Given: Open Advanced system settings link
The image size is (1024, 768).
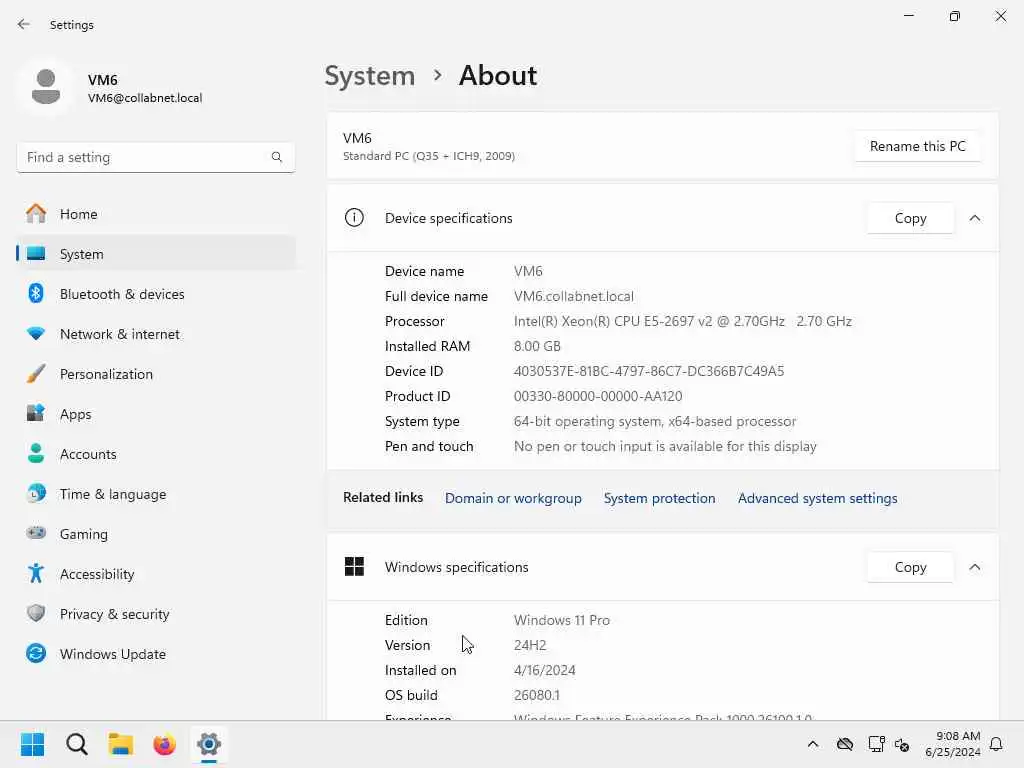Looking at the screenshot, I should pos(818,498).
